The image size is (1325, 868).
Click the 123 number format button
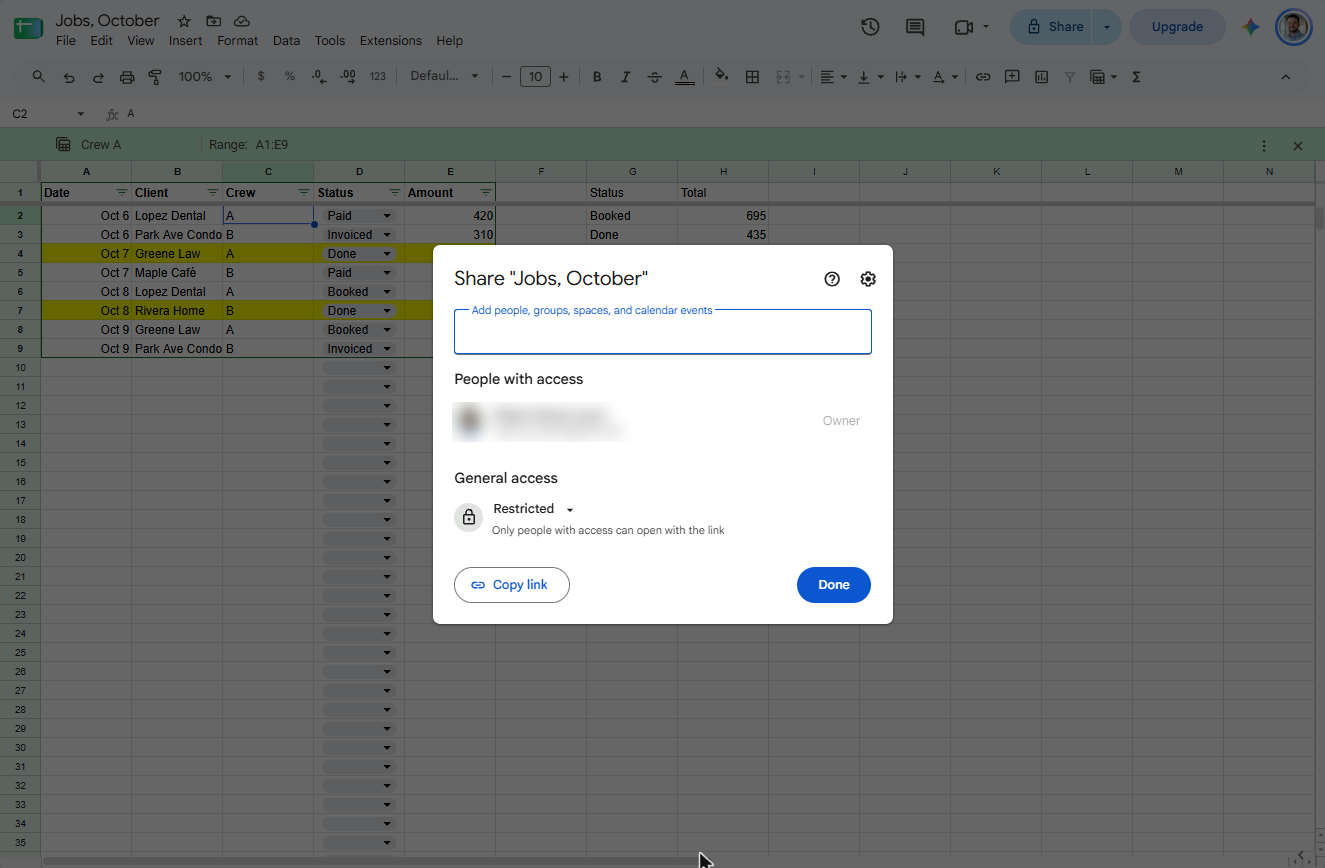(x=378, y=77)
